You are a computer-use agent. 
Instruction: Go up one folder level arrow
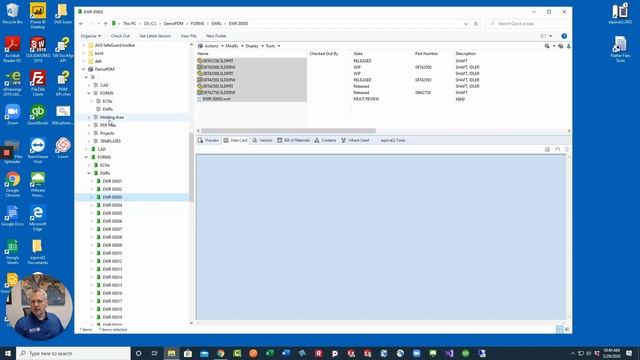coord(105,24)
